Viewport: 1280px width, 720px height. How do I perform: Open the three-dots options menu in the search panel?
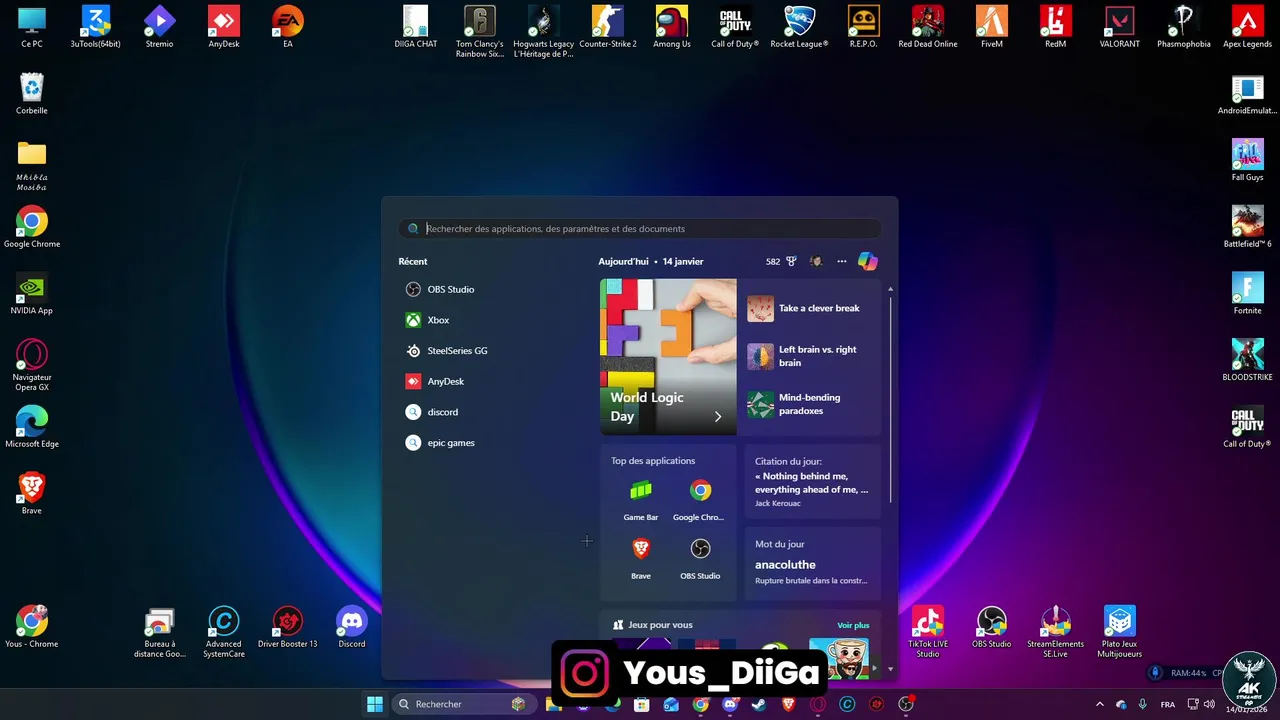(x=842, y=261)
